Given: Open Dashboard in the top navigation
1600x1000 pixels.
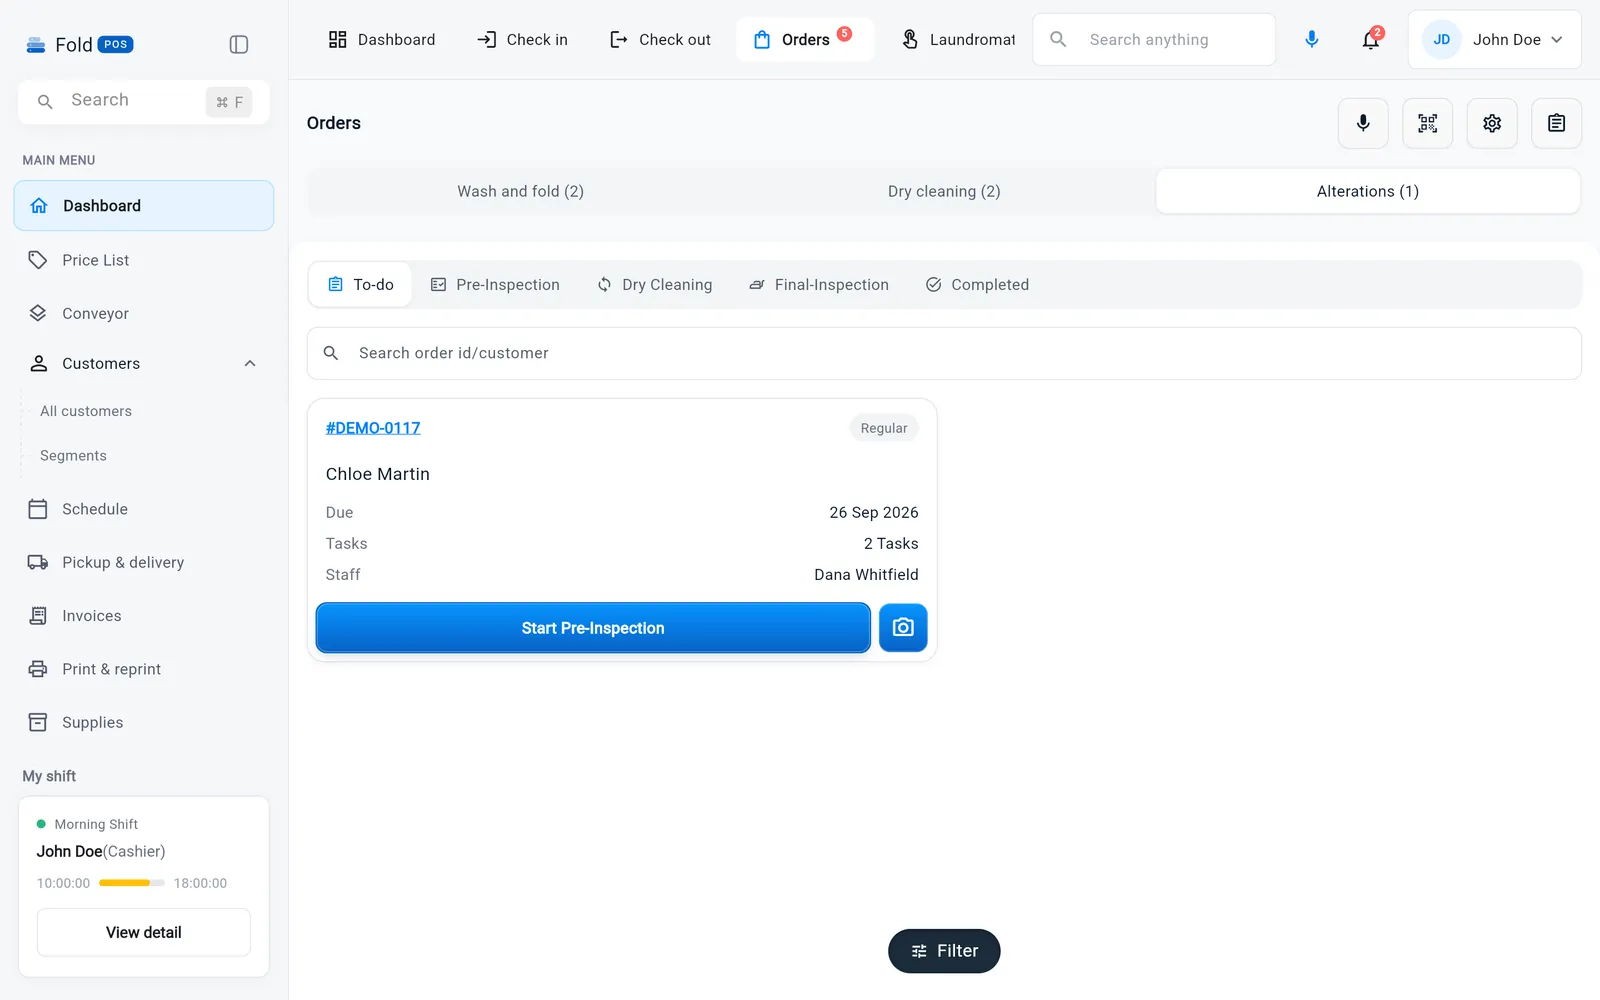Looking at the screenshot, I should (x=382, y=39).
